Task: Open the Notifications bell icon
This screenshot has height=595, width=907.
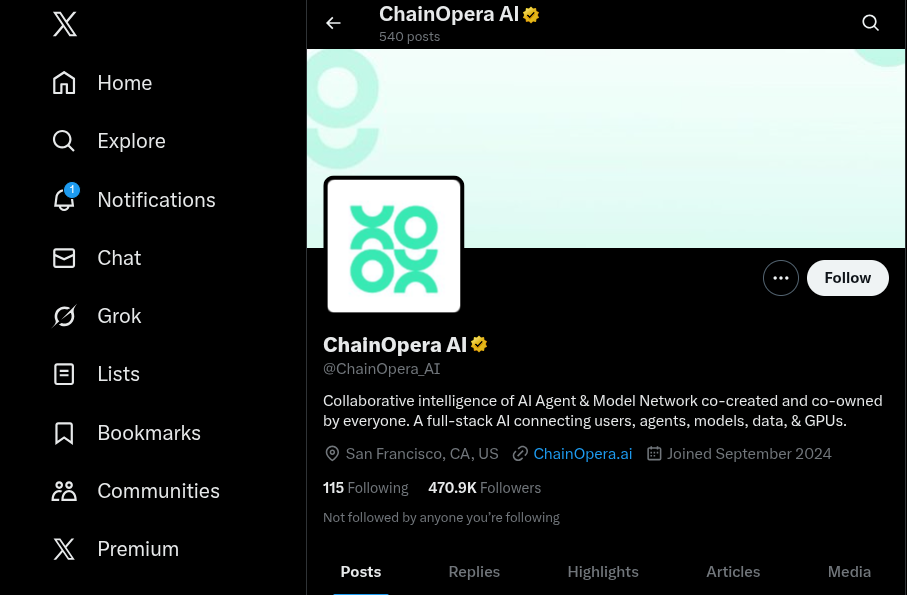Action: coord(64,200)
